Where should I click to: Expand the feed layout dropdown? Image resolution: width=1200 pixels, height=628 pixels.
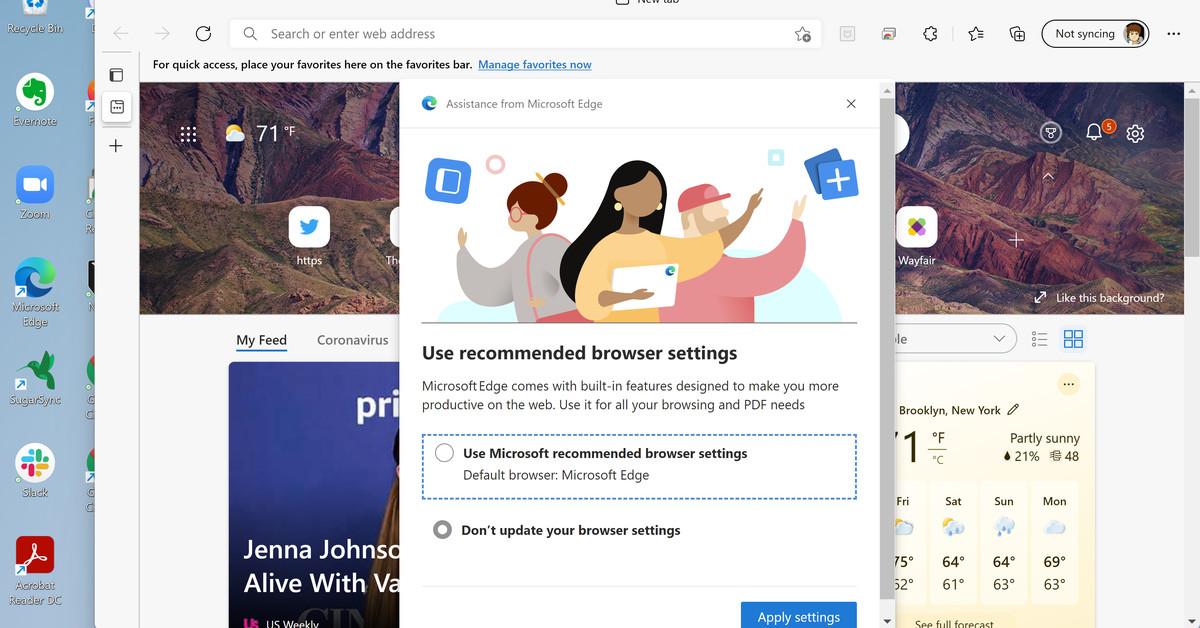(x=998, y=339)
